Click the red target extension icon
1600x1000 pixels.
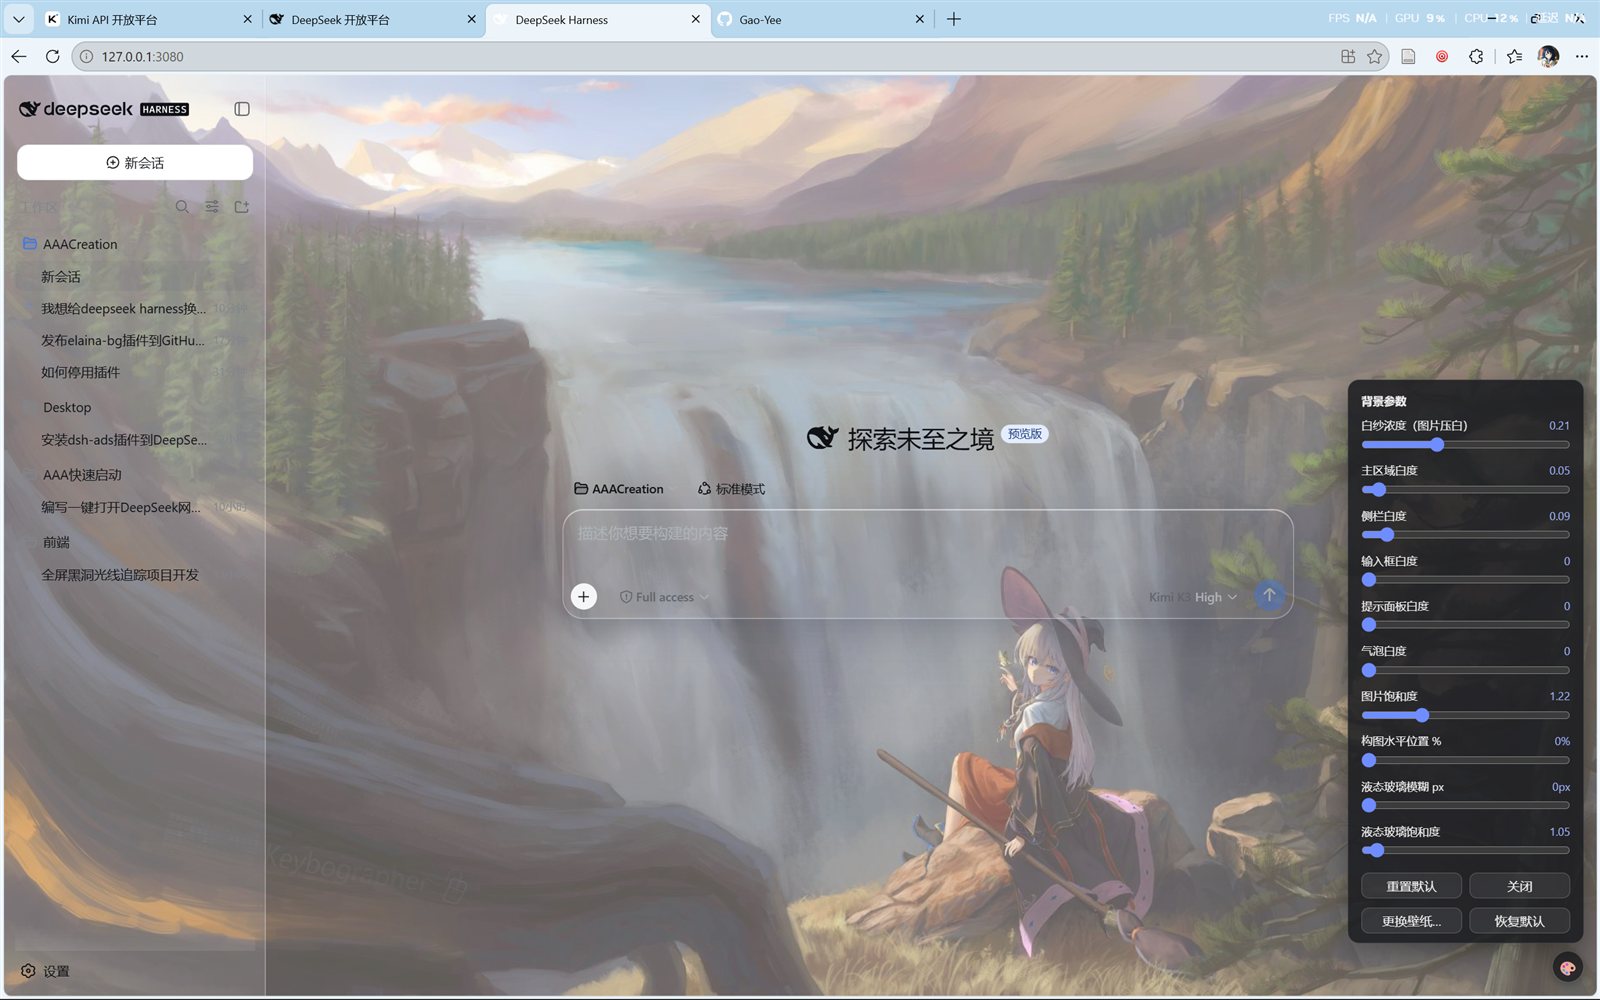coord(1442,57)
